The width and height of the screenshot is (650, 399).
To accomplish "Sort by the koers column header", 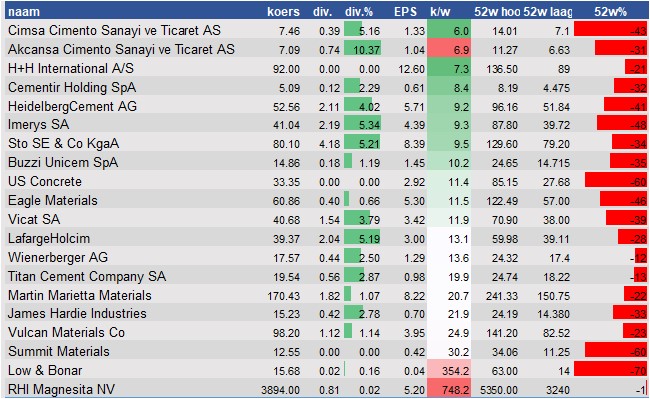I will point(283,12).
